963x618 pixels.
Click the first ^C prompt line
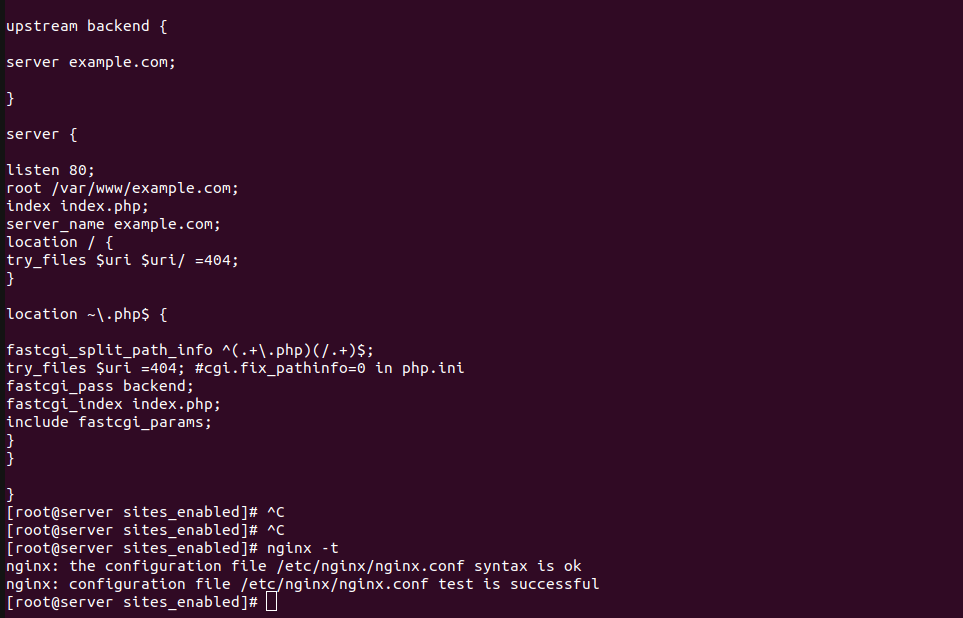tap(146, 512)
